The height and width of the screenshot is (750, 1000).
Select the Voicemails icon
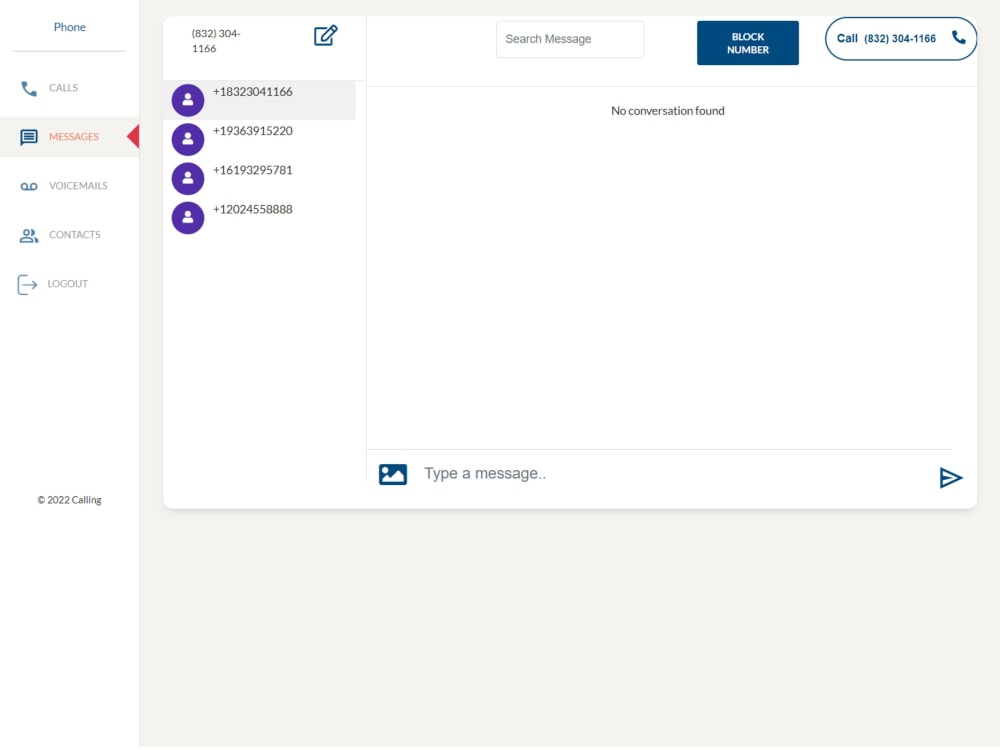tap(27, 185)
